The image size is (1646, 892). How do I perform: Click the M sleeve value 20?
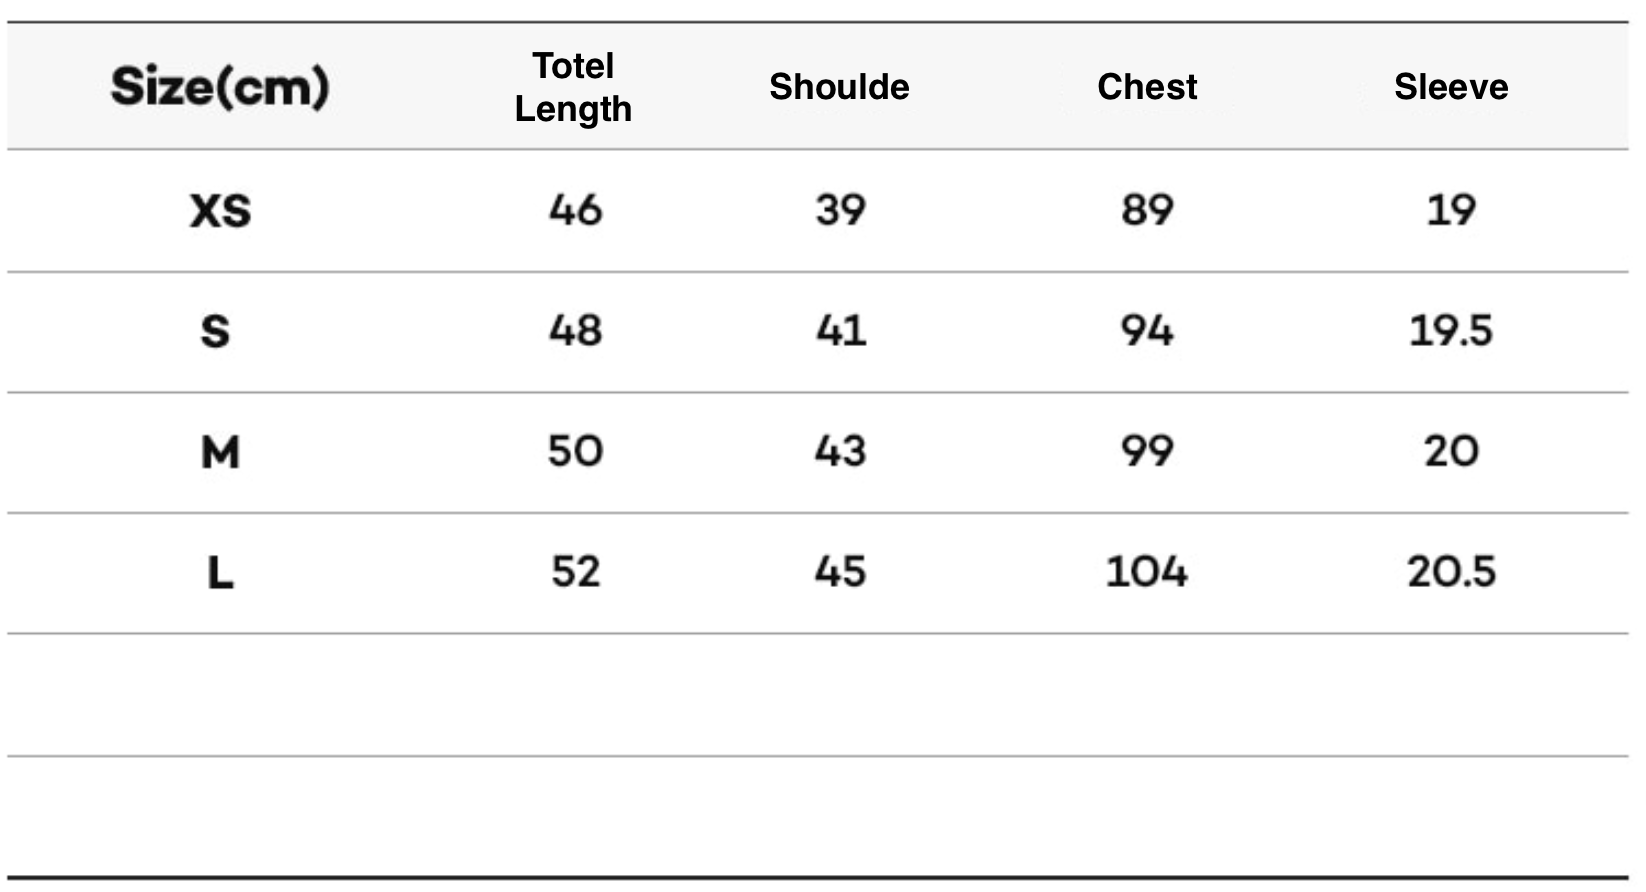coord(1451,451)
